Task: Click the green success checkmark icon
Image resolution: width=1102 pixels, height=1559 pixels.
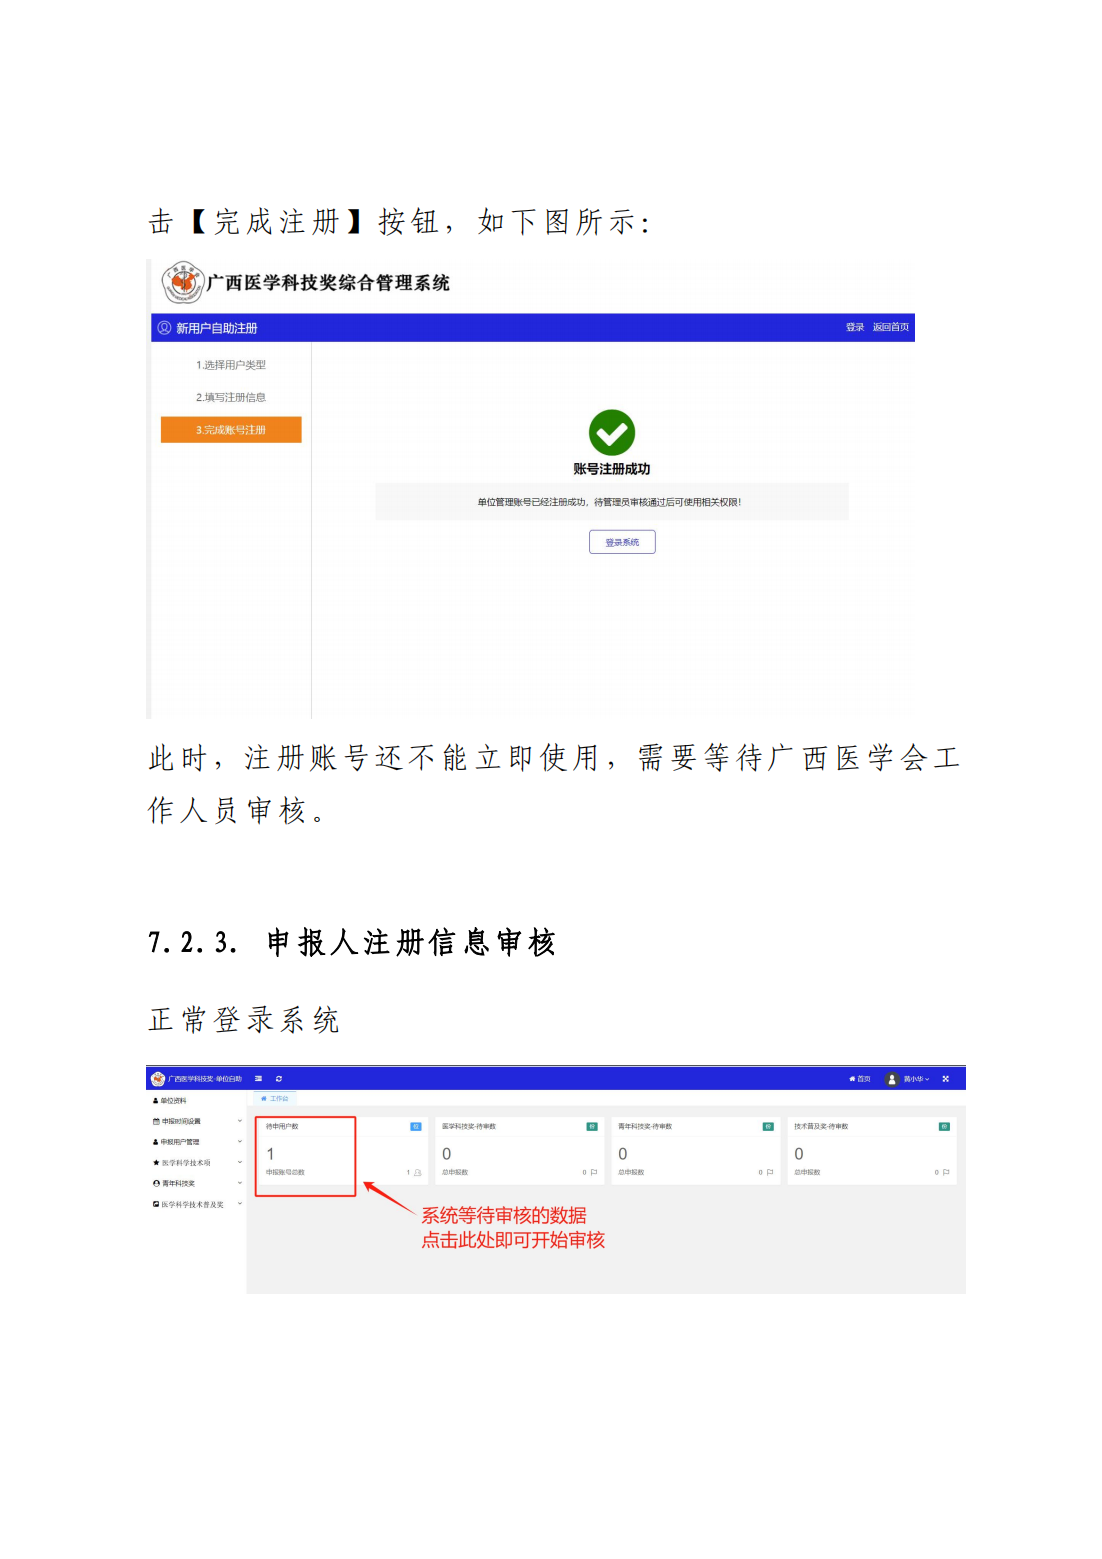Action: (x=612, y=433)
